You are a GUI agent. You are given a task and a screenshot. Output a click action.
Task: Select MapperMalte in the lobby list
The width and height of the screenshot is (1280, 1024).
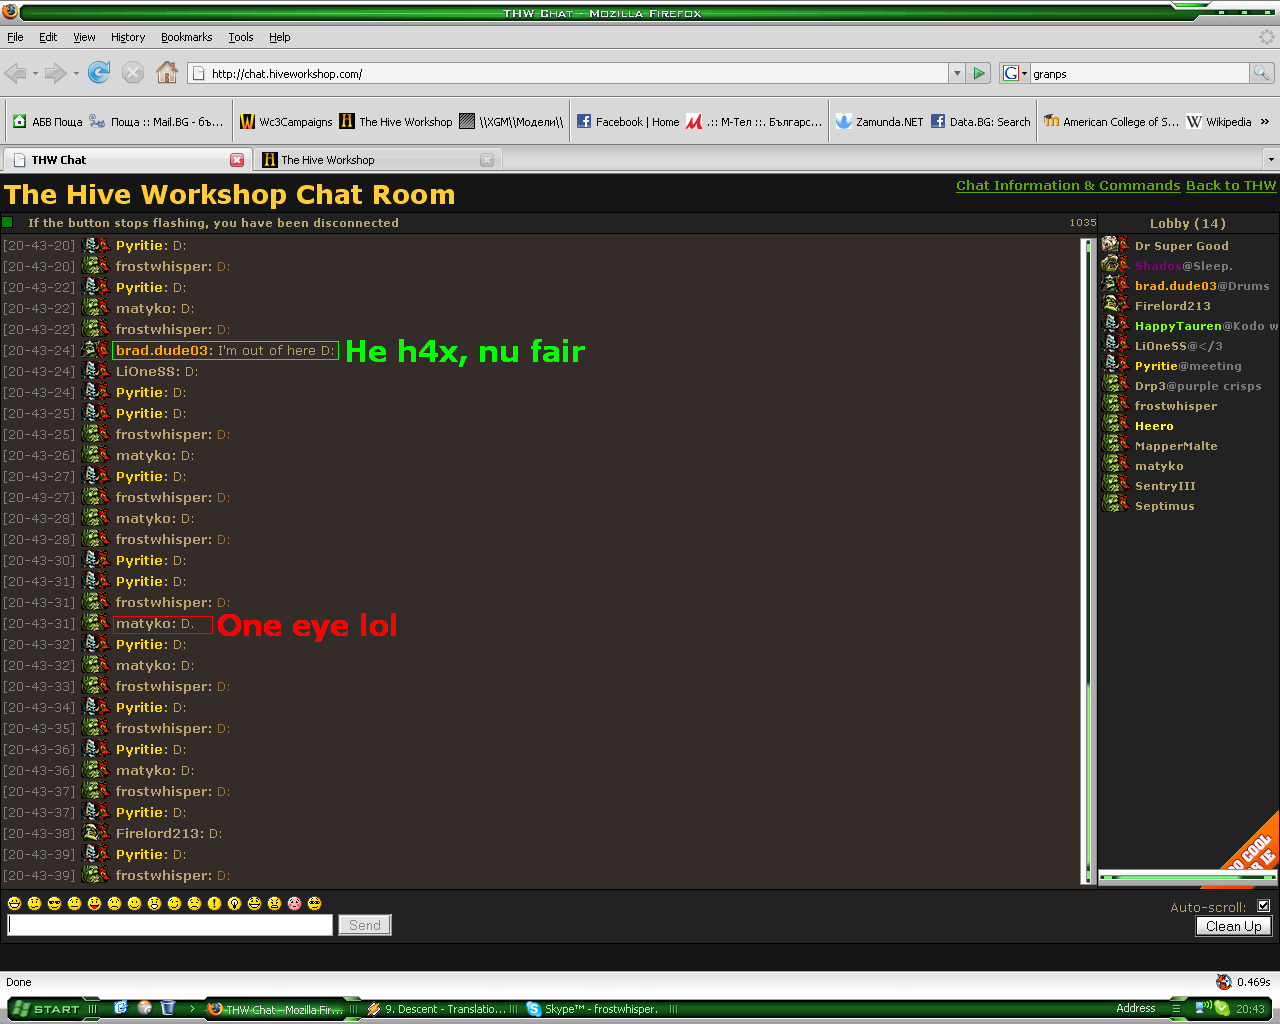[1176, 446]
